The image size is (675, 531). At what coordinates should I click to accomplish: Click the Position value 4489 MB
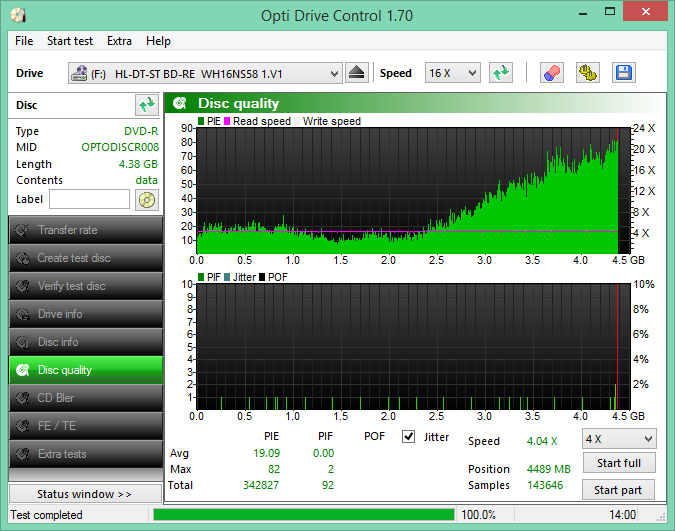pyautogui.click(x=548, y=469)
